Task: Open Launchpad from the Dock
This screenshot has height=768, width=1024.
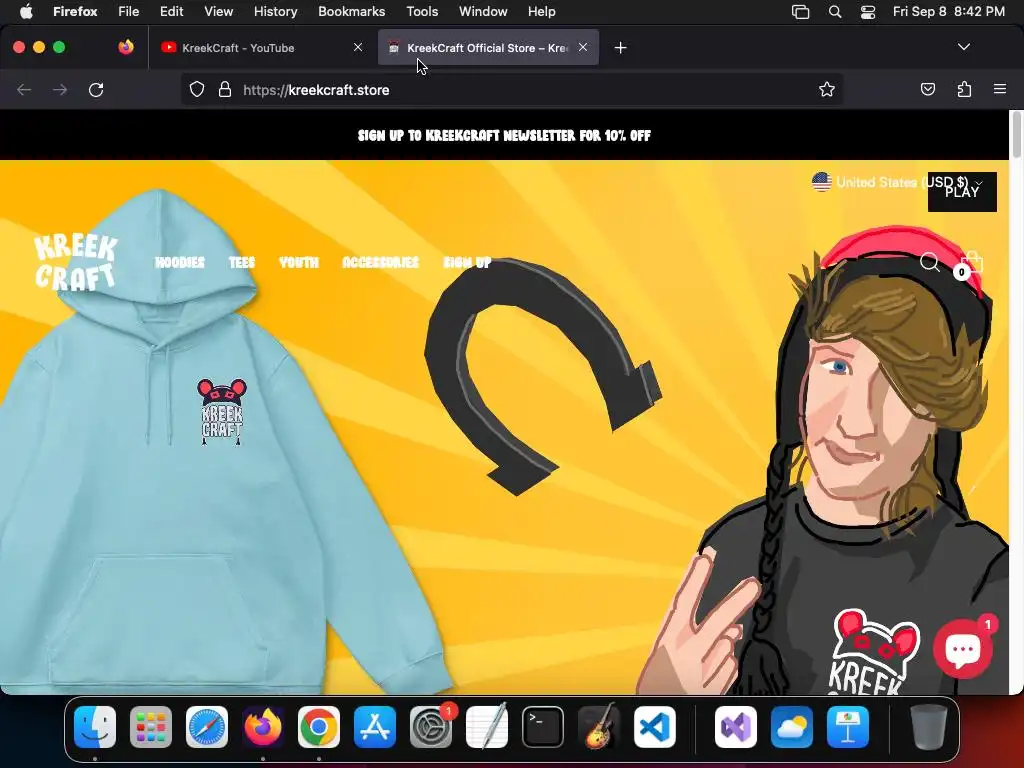Action: [x=151, y=727]
